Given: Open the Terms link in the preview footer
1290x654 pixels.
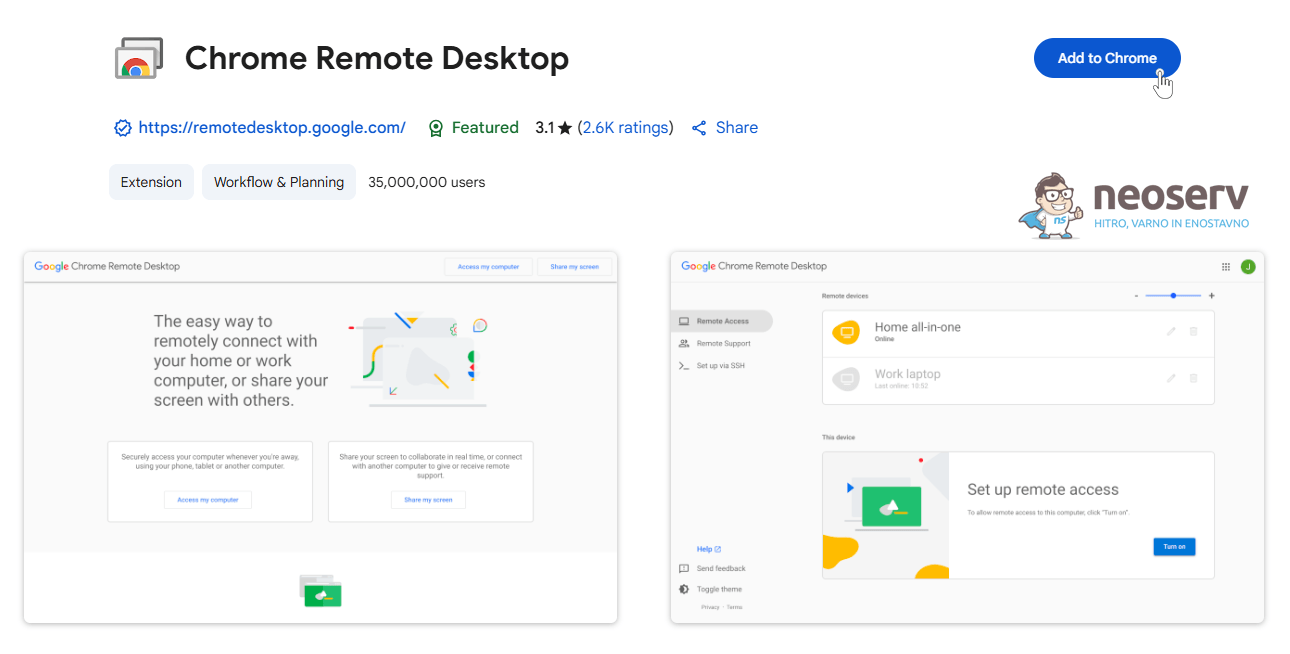Looking at the screenshot, I should click(x=734, y=607).
